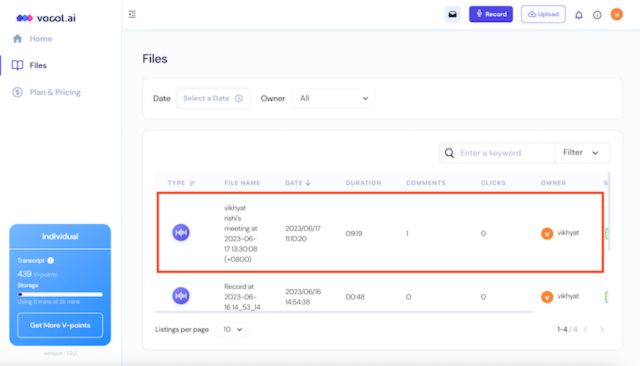Viewport: 640px width, 366px height.
Task: Click the DURATION column header
Action: click(363, 183)
